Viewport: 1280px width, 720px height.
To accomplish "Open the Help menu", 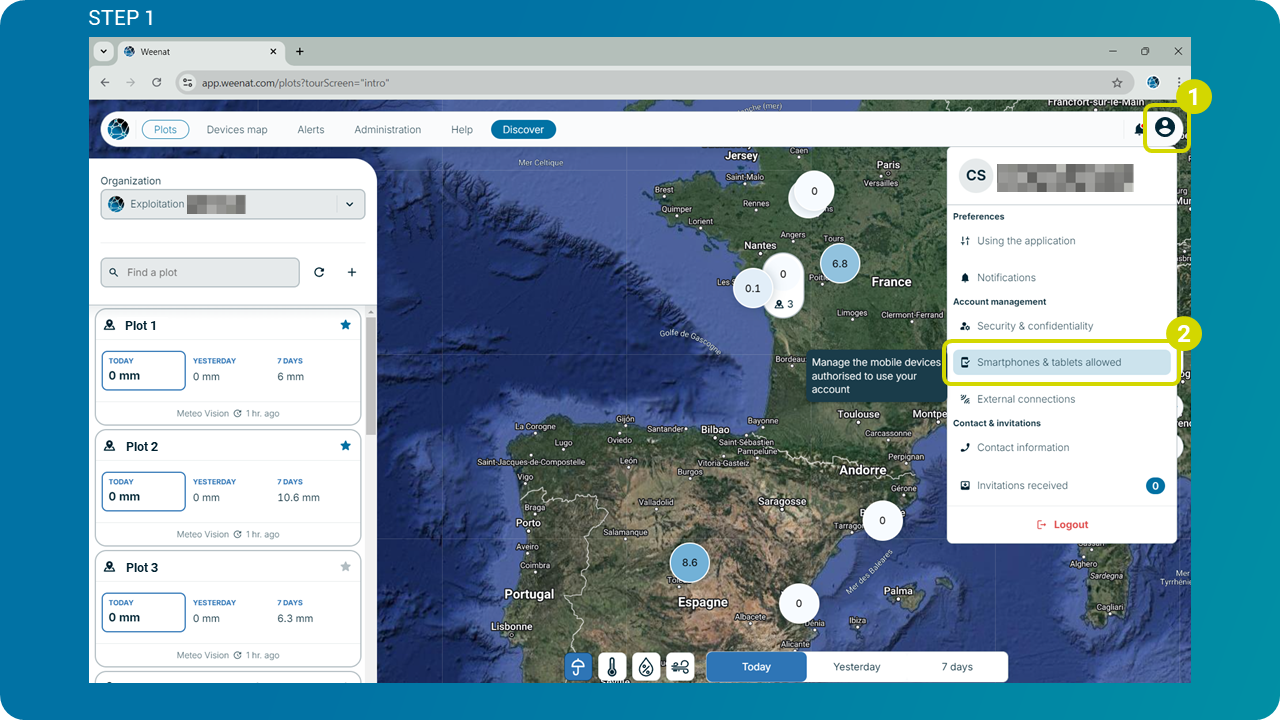I will (462, 129).
